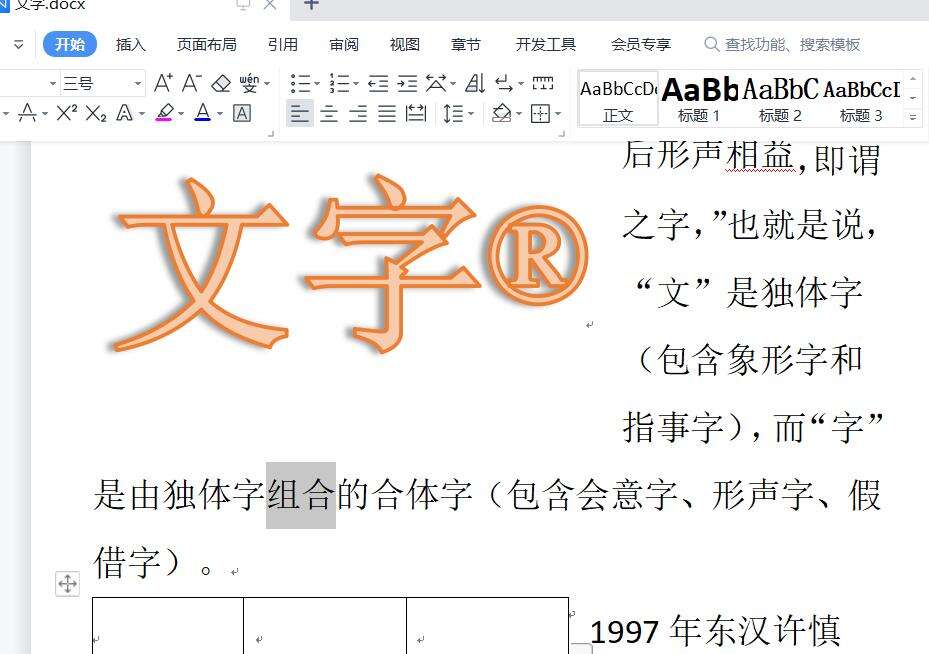Decrease paragraph indent

pyautogui.click(x=378, y=84)
